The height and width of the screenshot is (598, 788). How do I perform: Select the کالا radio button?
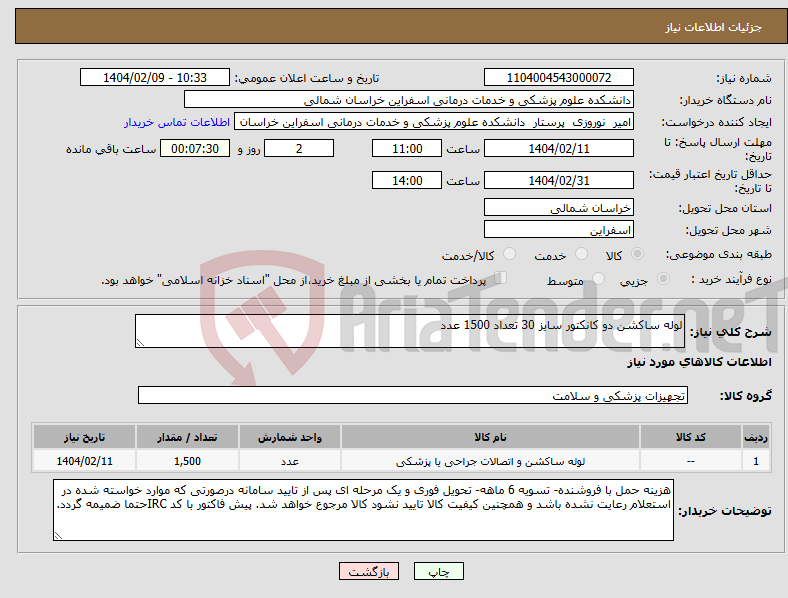coord(637,254)
